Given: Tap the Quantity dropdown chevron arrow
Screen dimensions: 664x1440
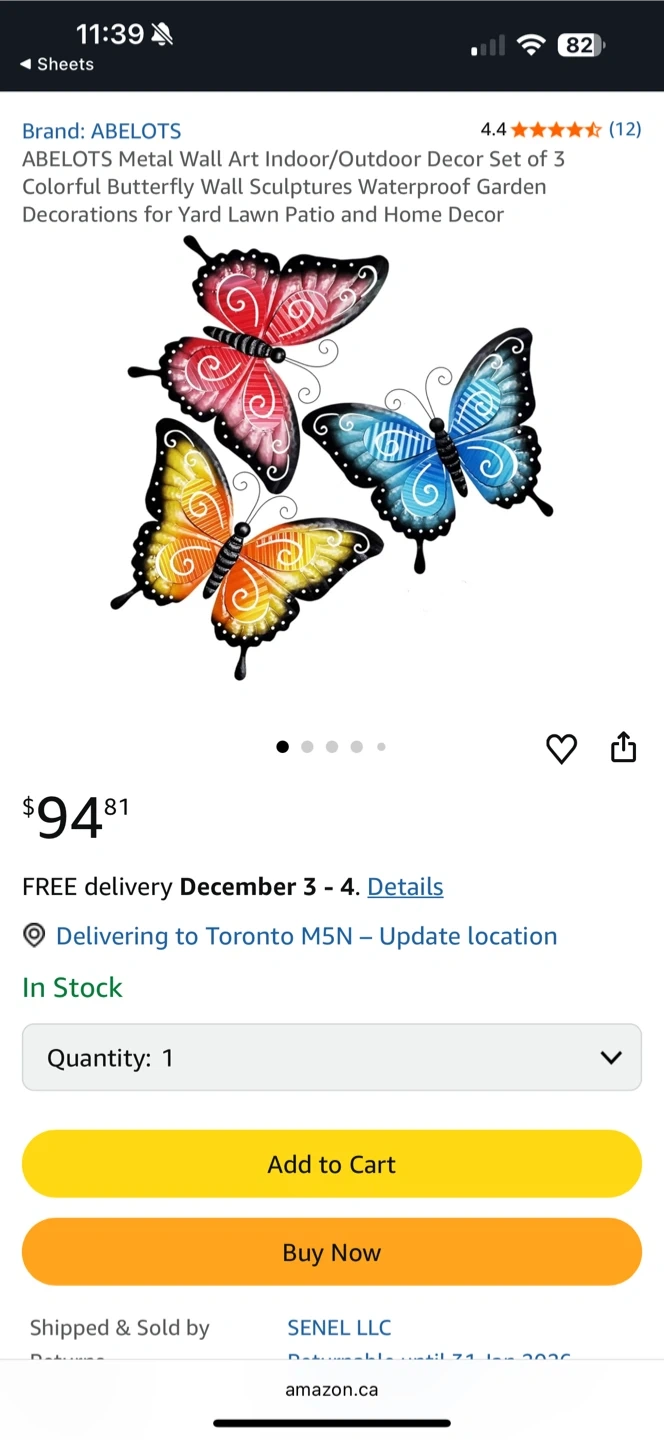Looking at the screenshot, I should 611,1057.
